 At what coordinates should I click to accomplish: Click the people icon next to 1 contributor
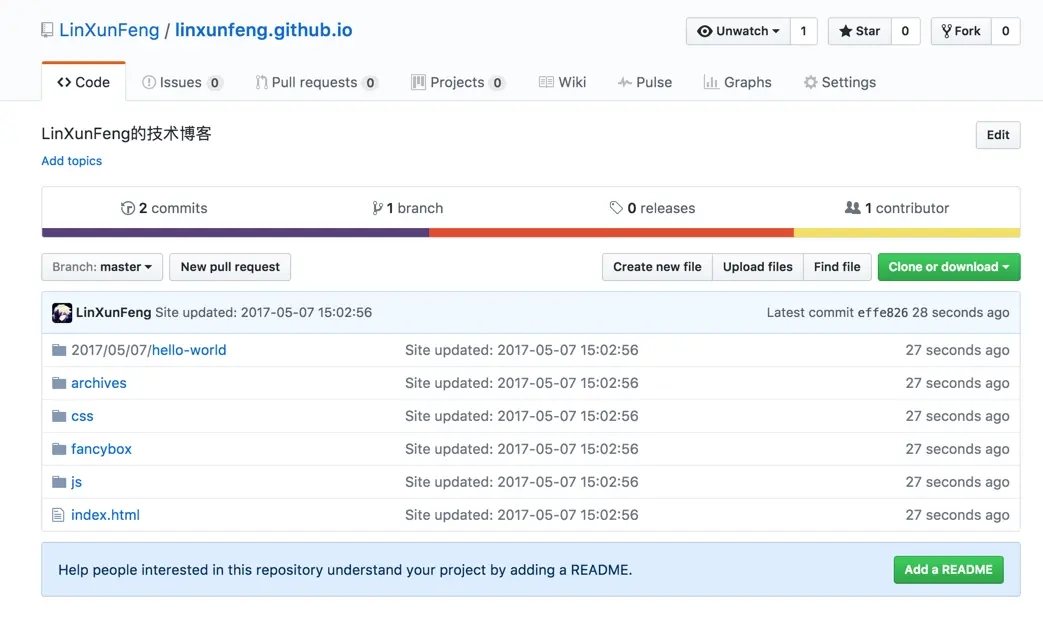pyautogui.click(x=852, y=208)
